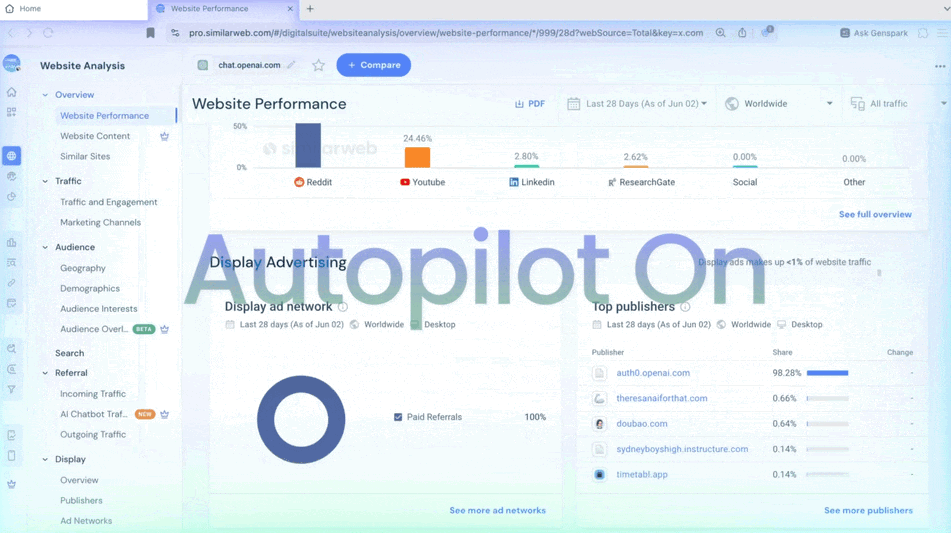The width and height of the screenshot is (951, 533).
Task: Open Search section in sidebar
Action: point(70,353)
